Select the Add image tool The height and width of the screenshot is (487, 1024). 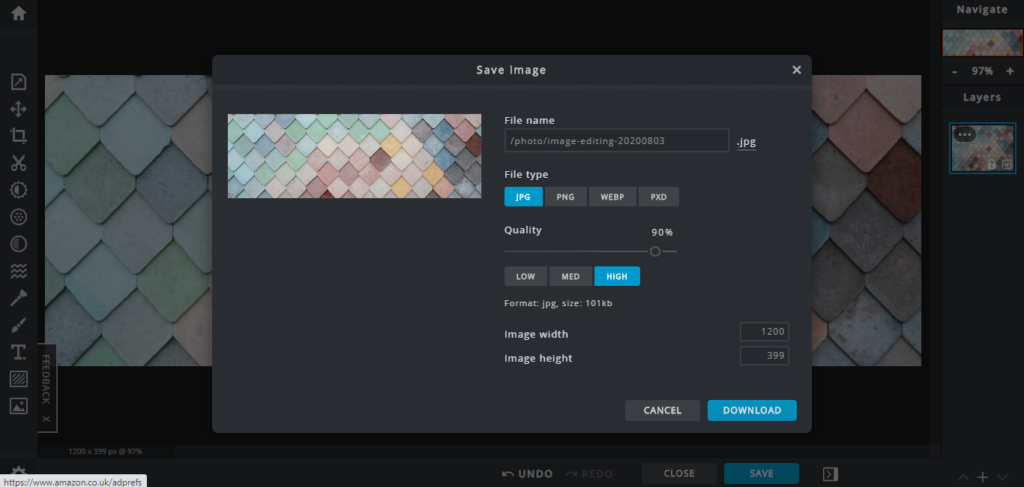point(18,406)
